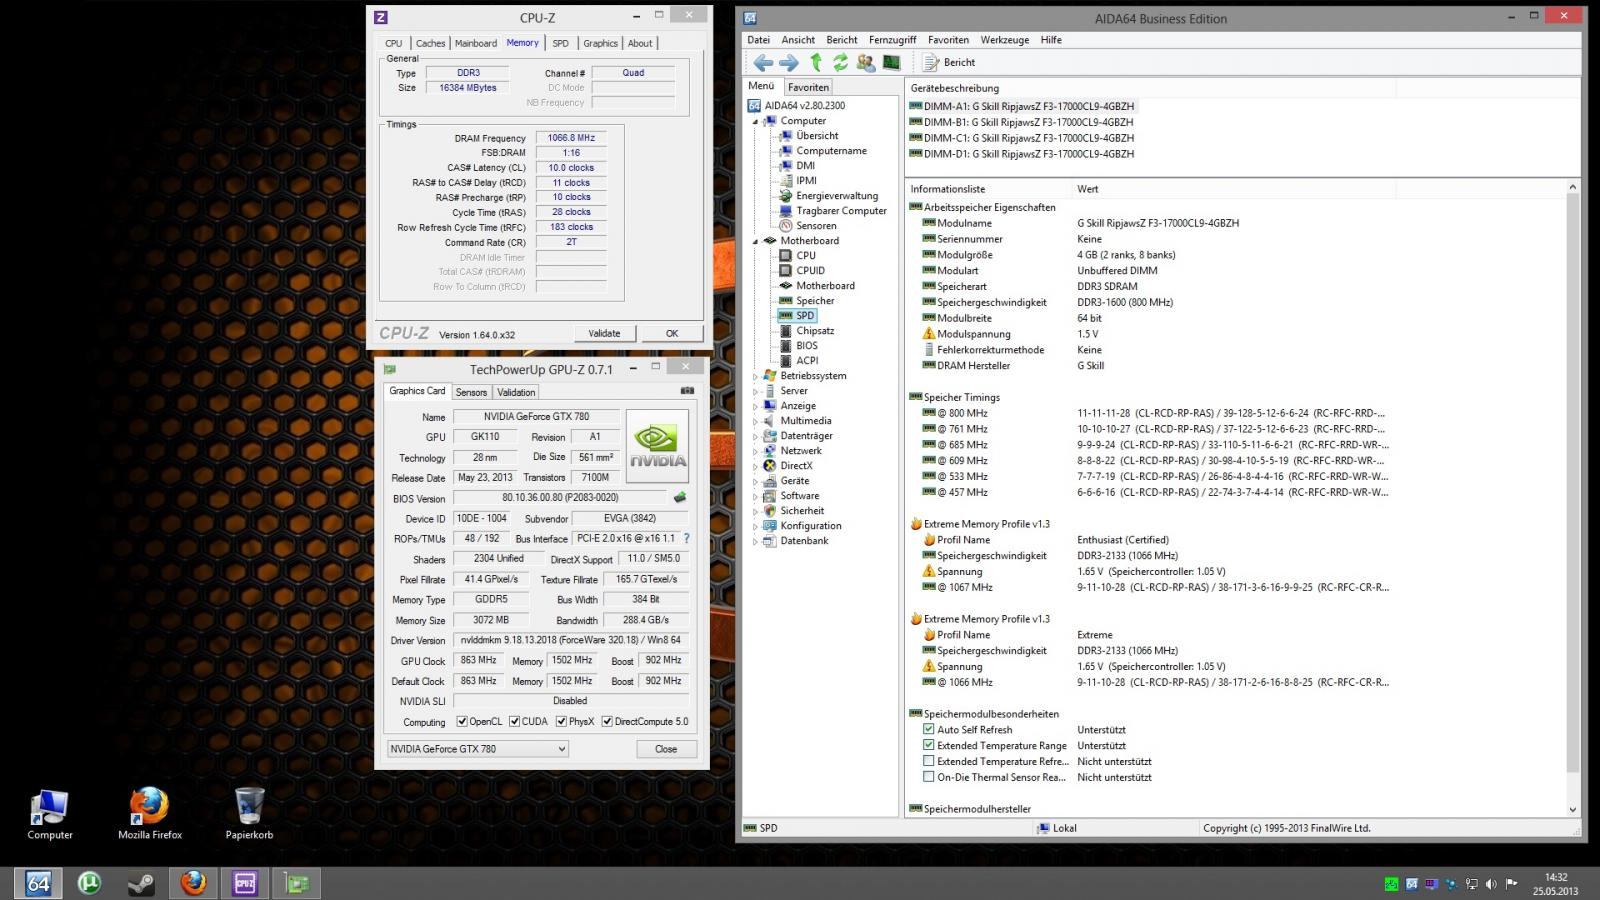Click the AIDA64 taskbar icon
The image size is (1600, 900).
(x=38, y=883)
